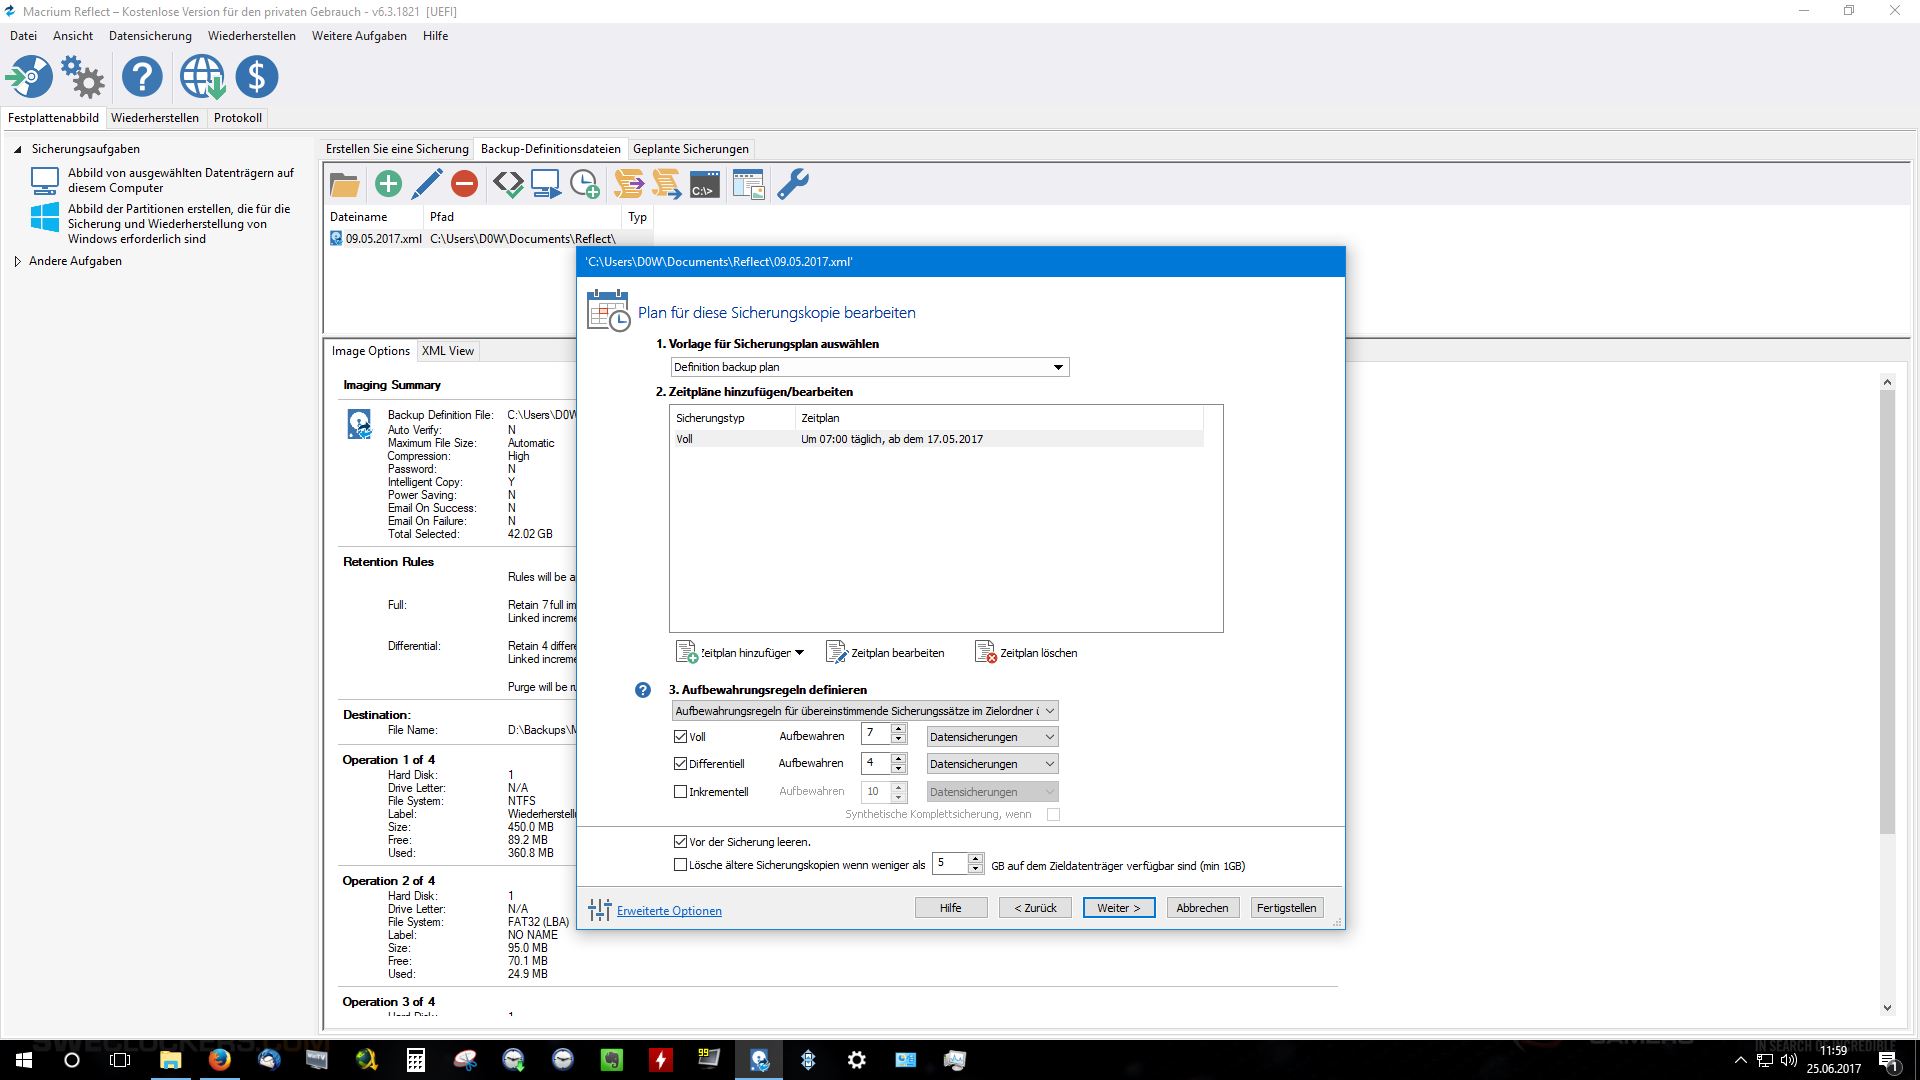Click the 'Weiter >' button
This screenshot has height=1080, width=1920.
pos(1118,908)
